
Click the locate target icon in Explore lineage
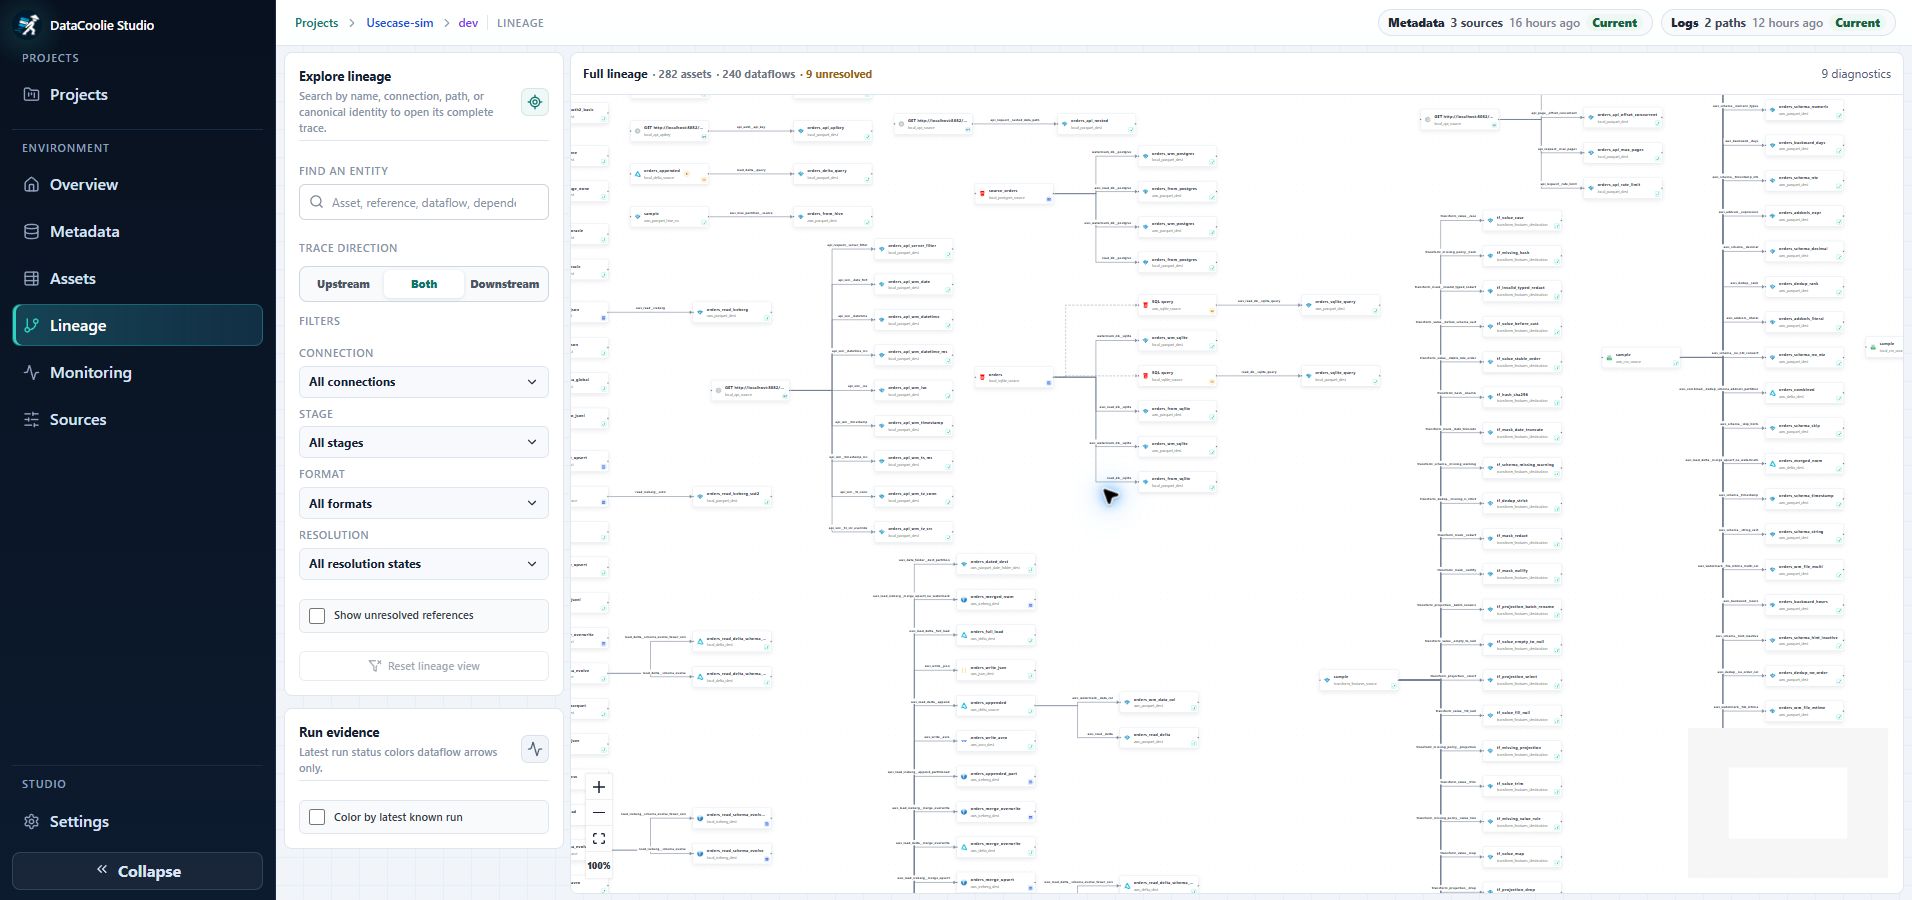[535, 102]
